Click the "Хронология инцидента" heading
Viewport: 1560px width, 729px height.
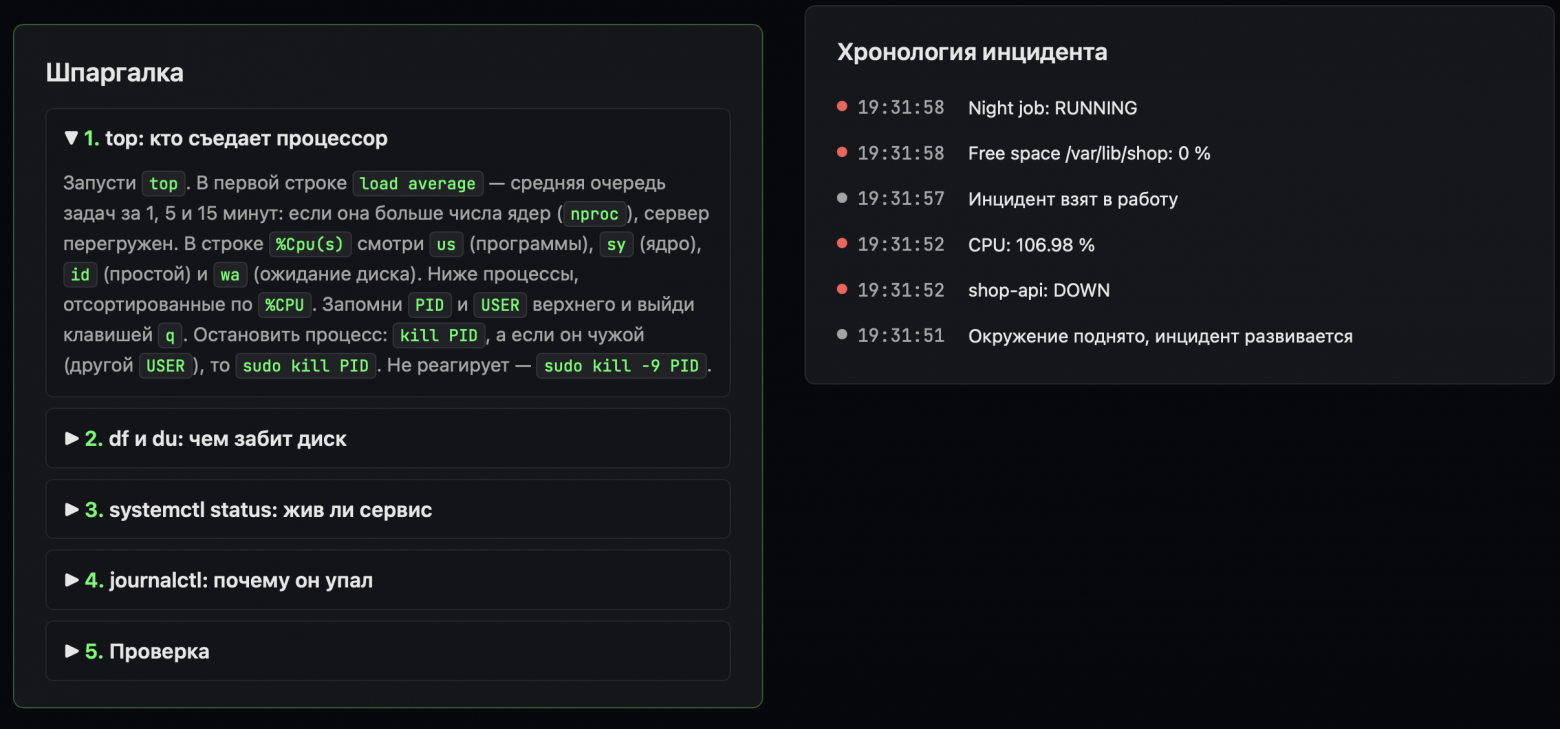tap(972, 52)
